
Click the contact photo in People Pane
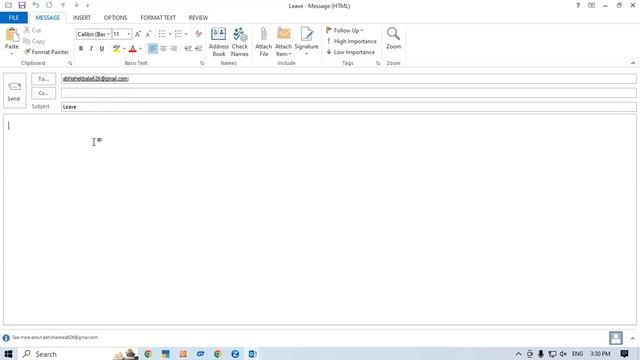(x=616, y=338)
